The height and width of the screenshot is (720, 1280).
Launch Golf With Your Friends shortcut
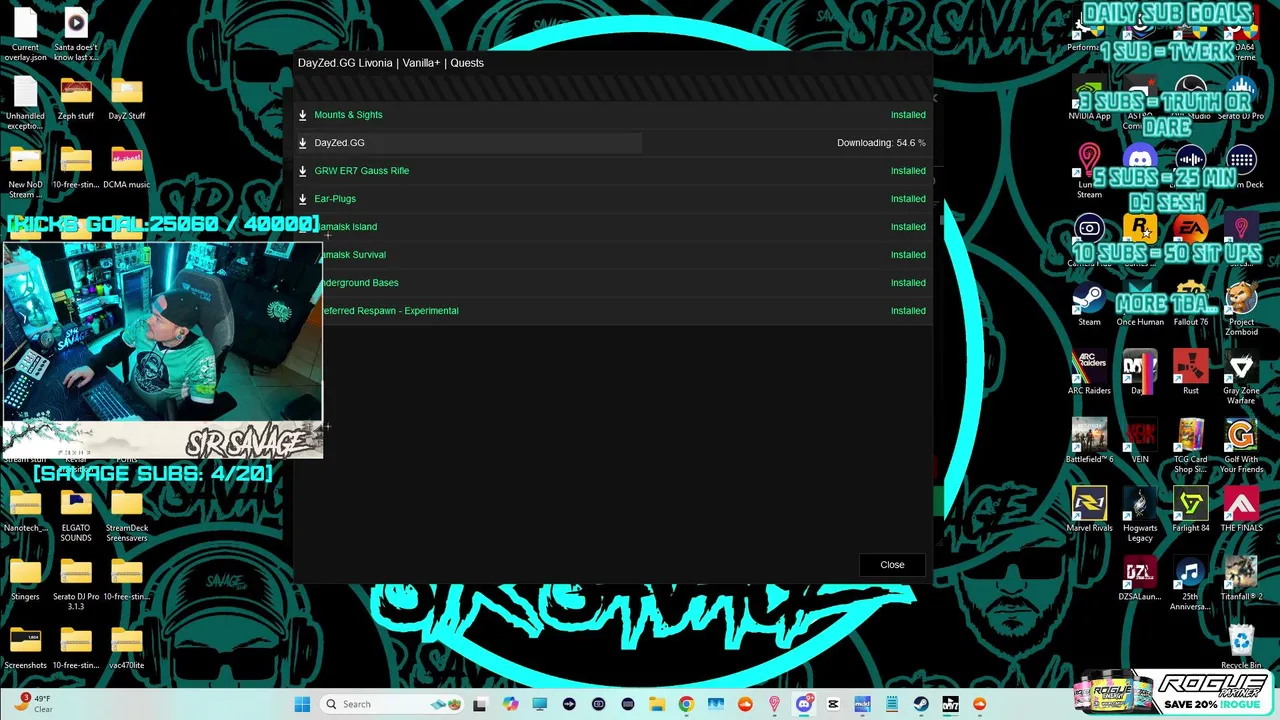click(x=1241, y=447)
